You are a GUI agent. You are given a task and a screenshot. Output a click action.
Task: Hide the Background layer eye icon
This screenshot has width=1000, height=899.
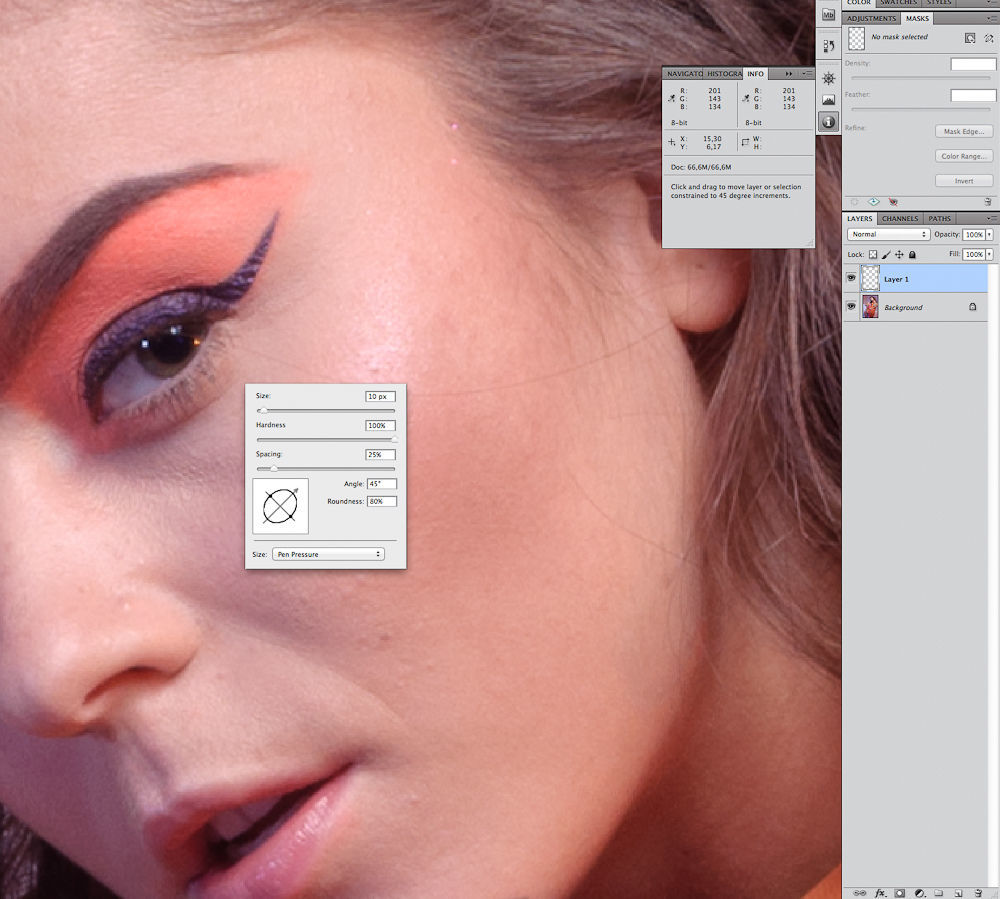852,307
